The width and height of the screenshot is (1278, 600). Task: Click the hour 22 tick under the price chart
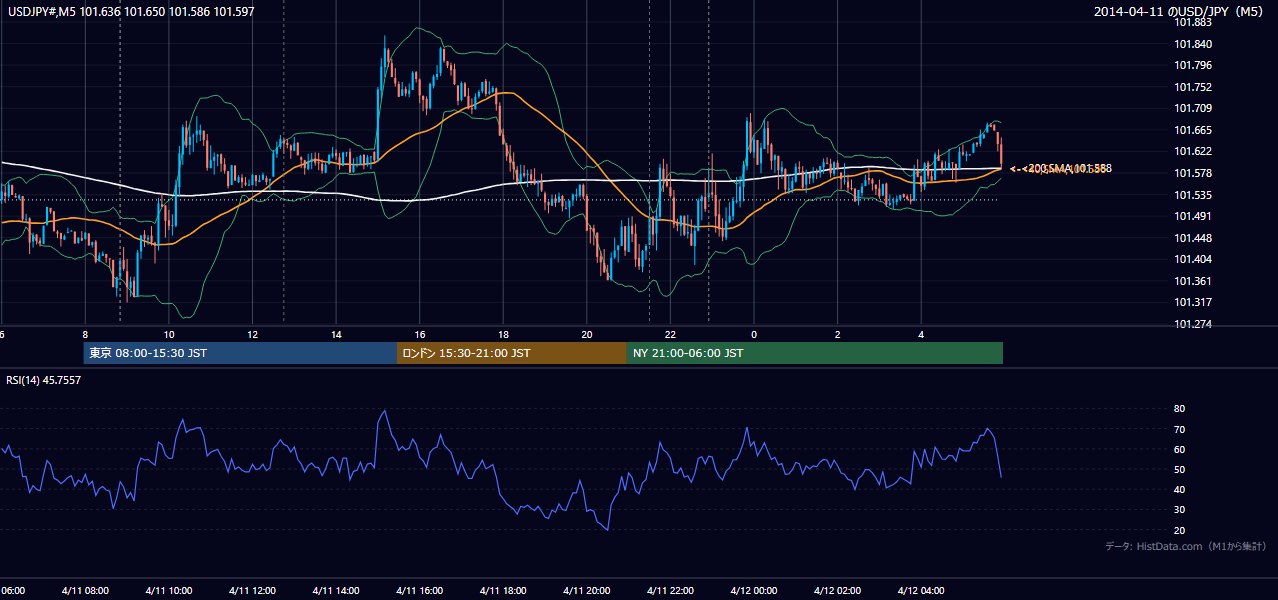670,334
